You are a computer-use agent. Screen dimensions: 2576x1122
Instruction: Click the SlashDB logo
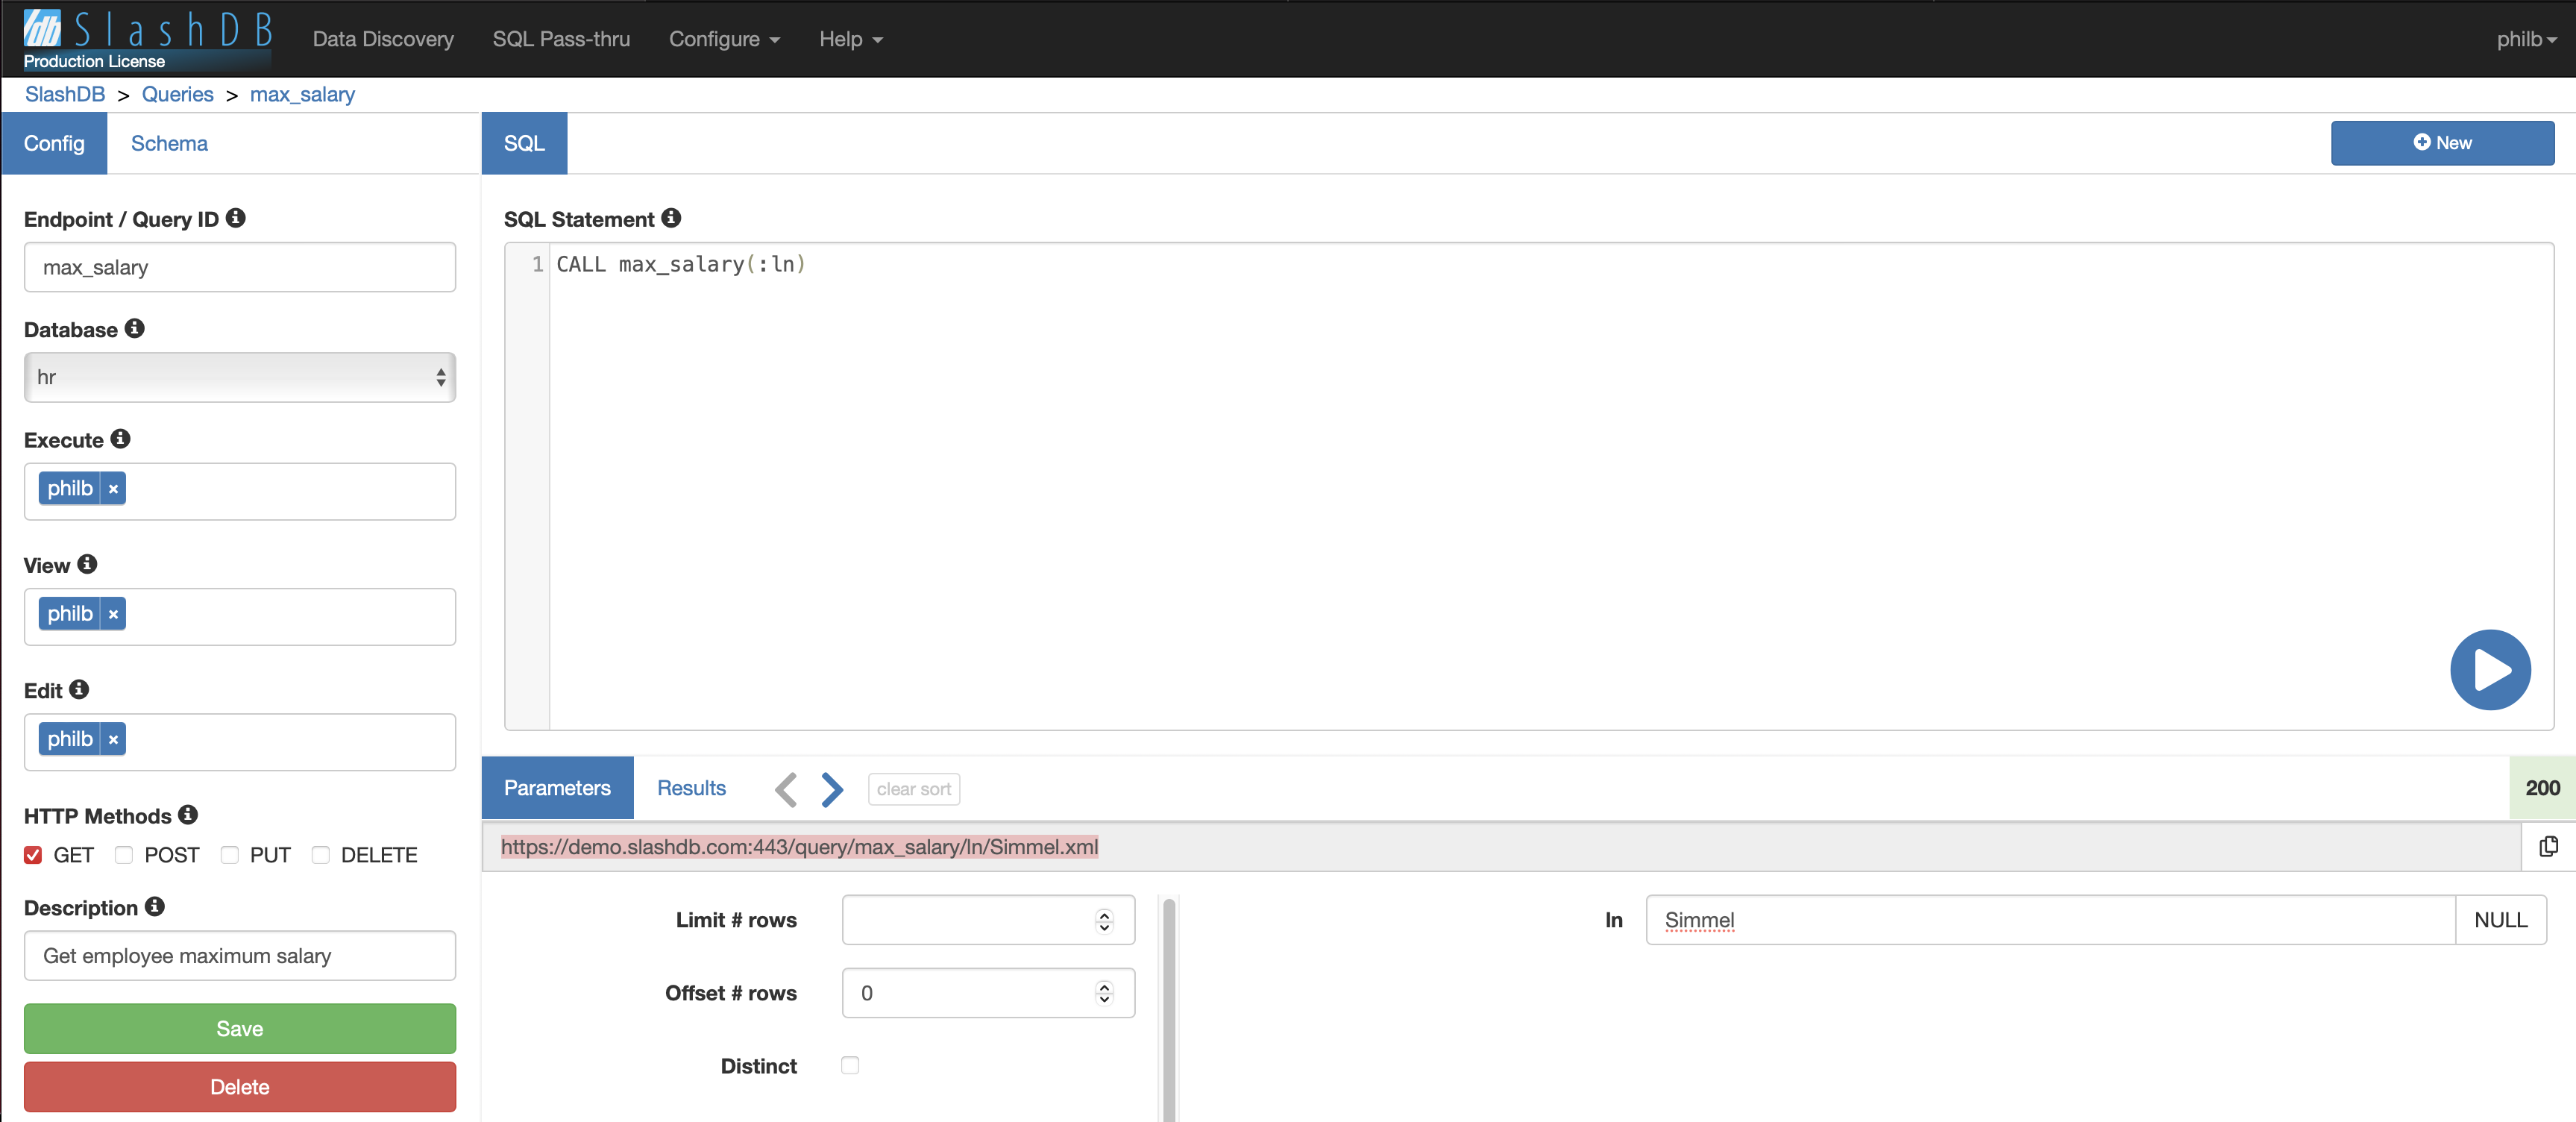tap(148, 29)
